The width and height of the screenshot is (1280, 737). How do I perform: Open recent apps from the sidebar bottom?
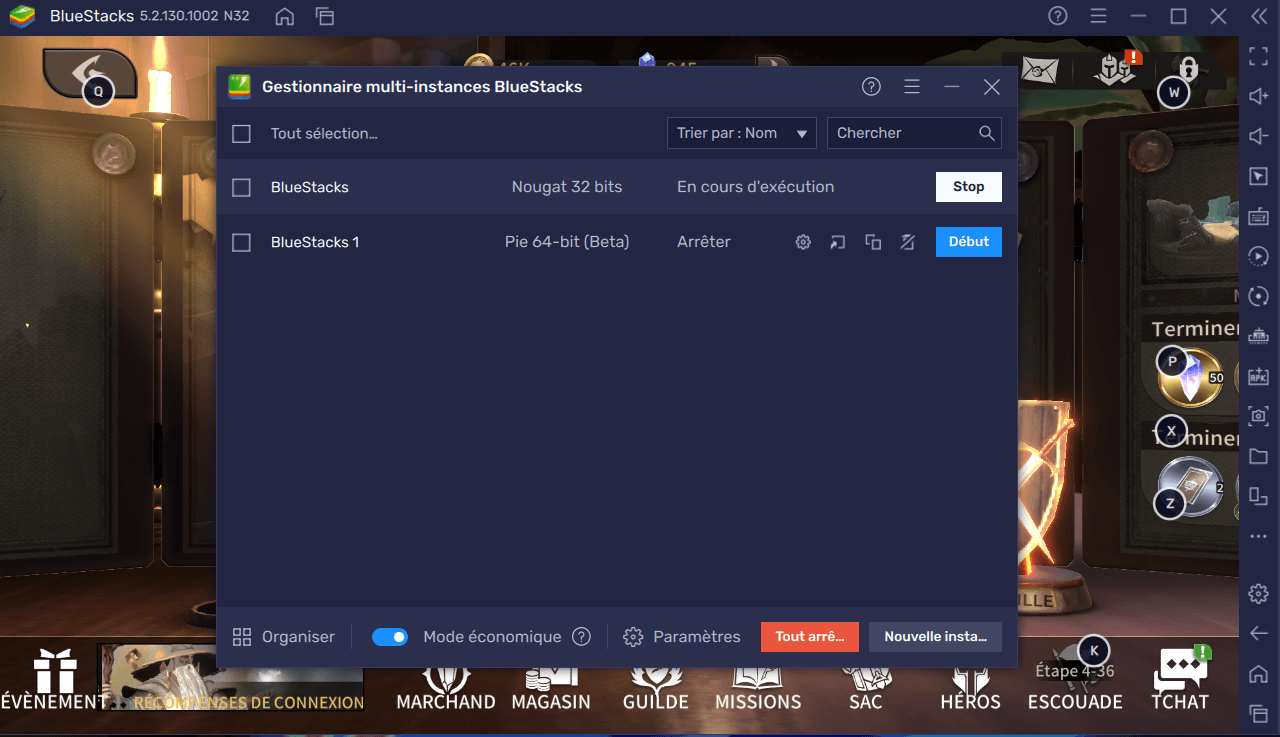coord(1258,713)
